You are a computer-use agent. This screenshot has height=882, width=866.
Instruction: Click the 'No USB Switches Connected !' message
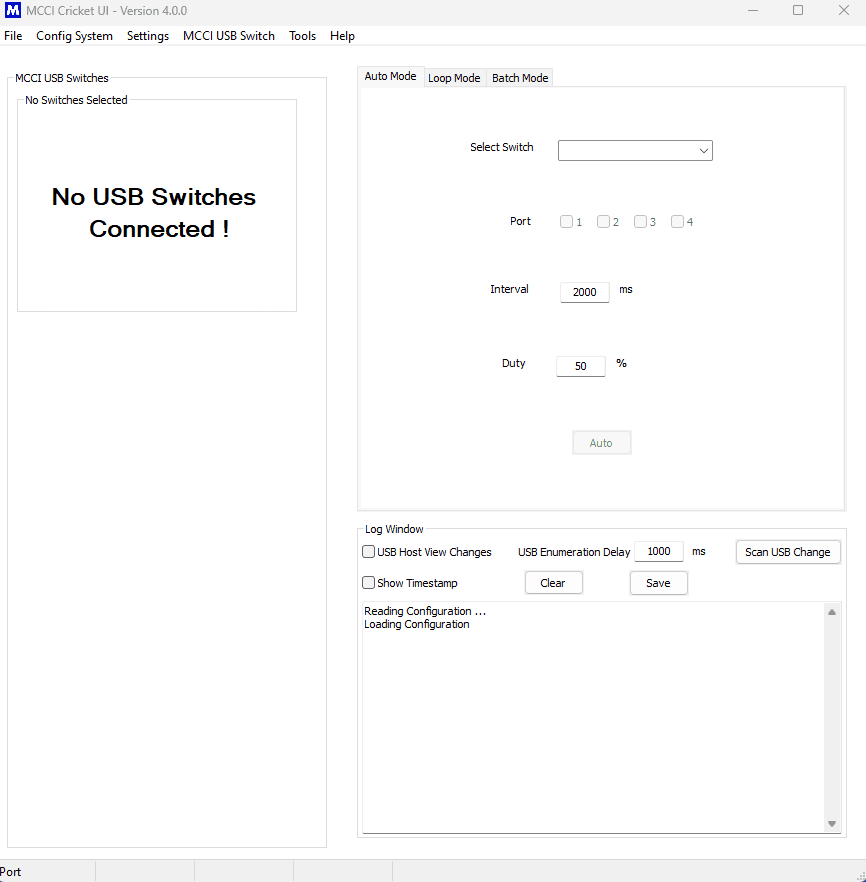154,213
